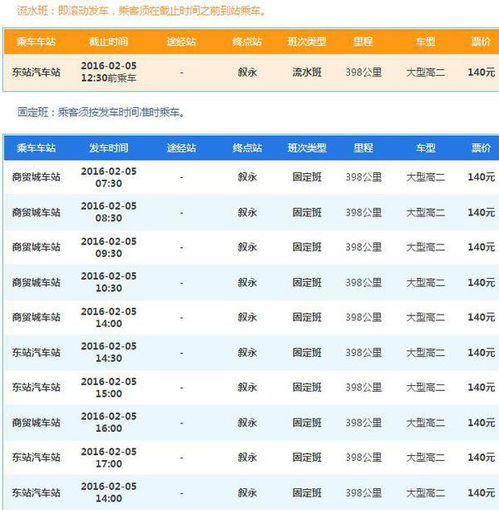
Task: Select 乘车车站 header in blue table
Action: click(x=36, y=148)
